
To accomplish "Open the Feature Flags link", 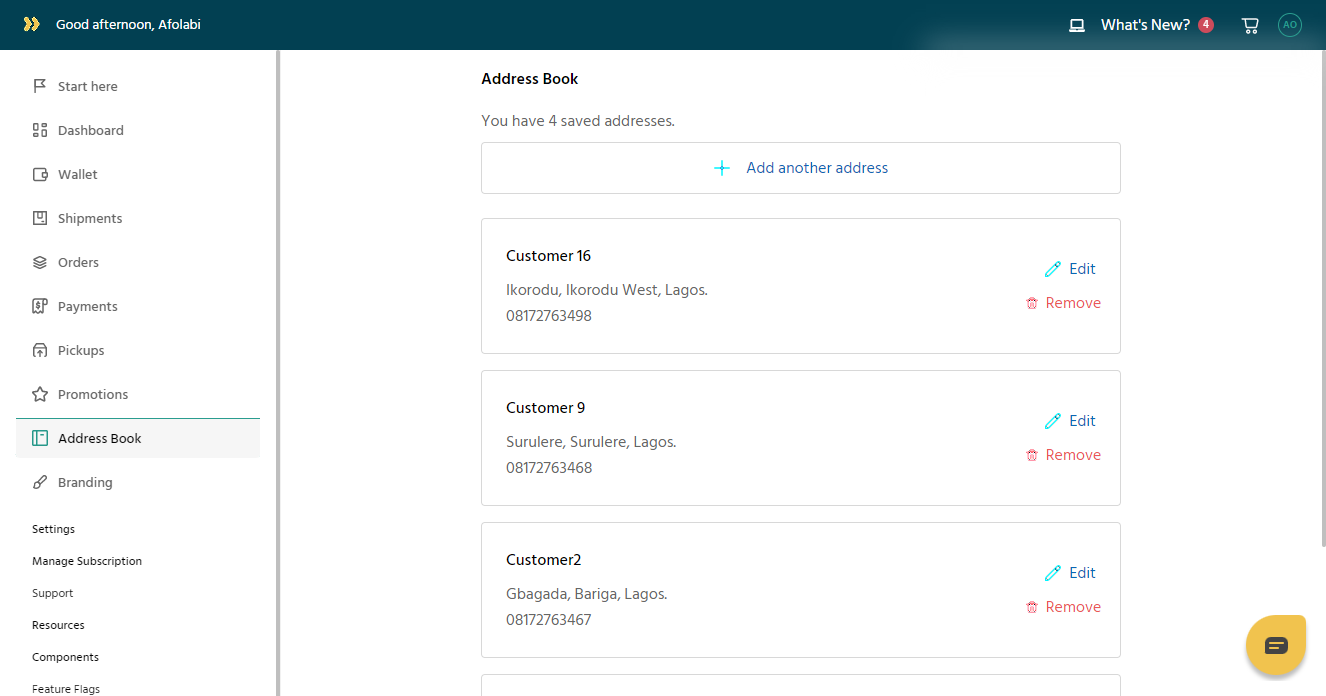I will [x=66, y=689].
